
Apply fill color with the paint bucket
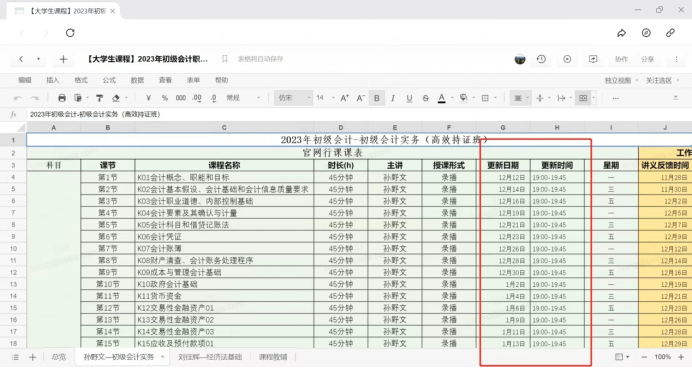pos(463,98)
